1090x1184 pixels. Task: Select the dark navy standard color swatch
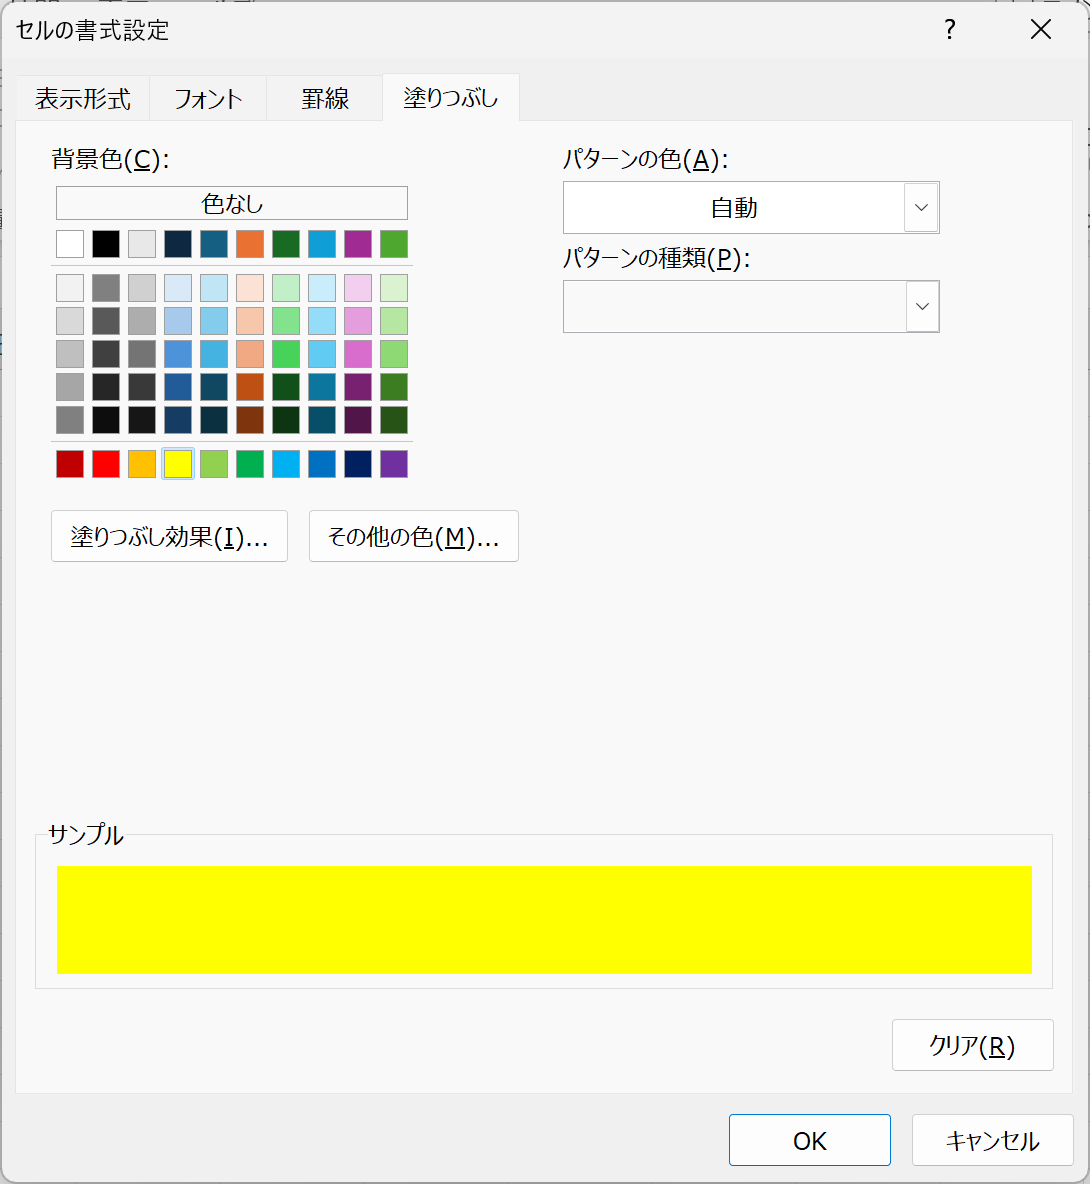pyautogui.click(x=358, y=464)
